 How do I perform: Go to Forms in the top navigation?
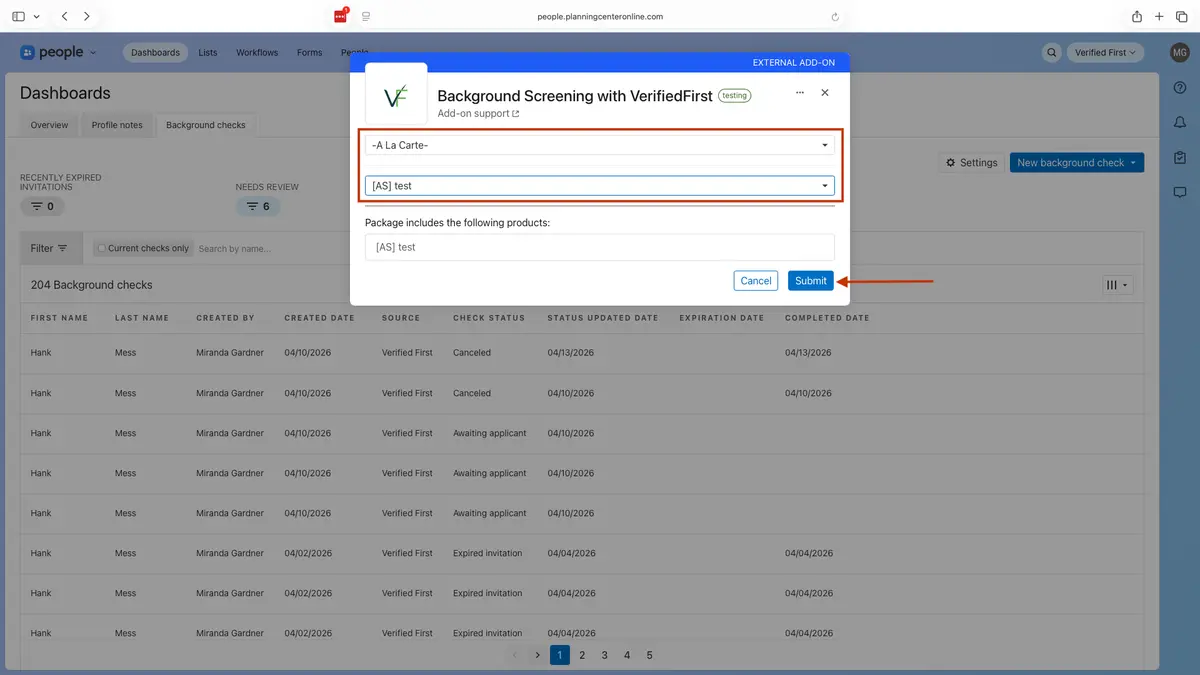(310, 53)
